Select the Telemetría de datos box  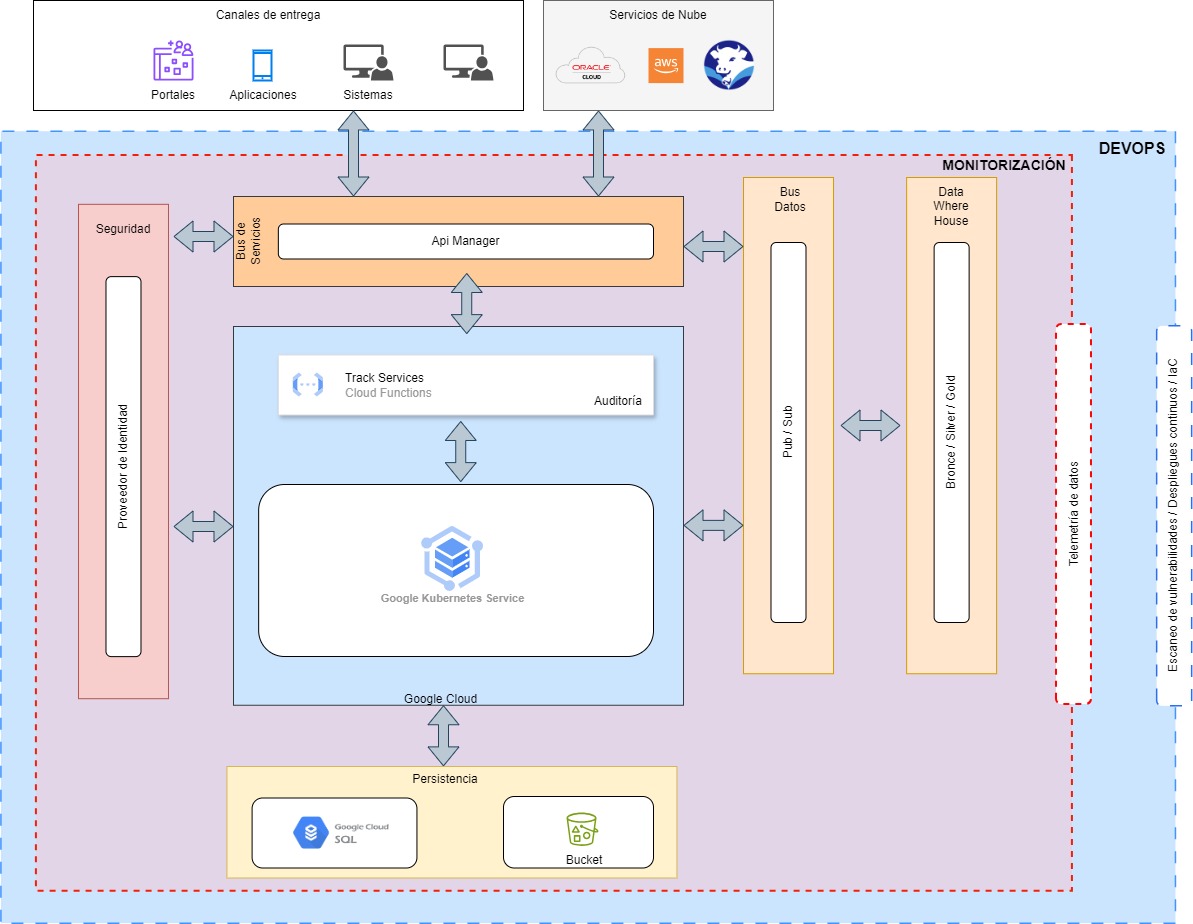click(1074, 514)
